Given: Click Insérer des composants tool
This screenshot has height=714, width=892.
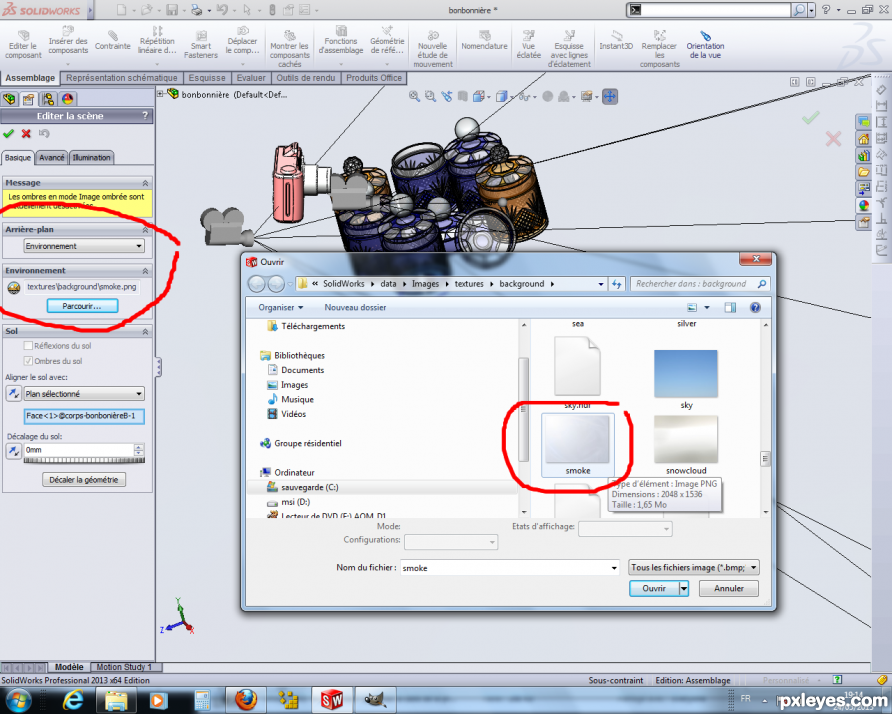Looking at the screenshot, I should 68,41.
